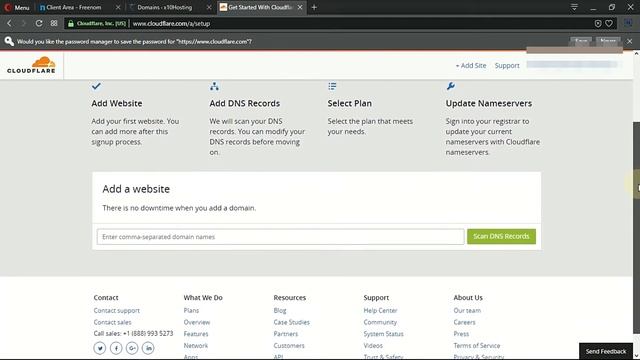Open the Features footer link

196,334
